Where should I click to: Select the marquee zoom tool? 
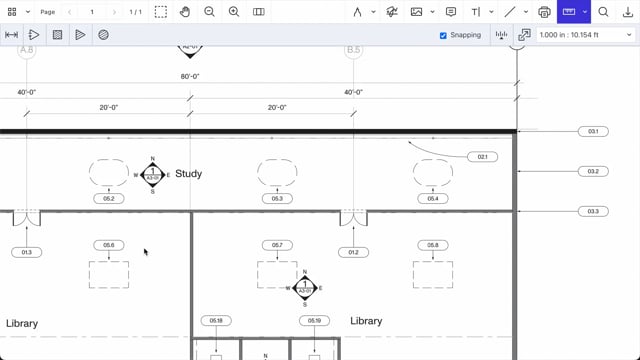[161, 12]
